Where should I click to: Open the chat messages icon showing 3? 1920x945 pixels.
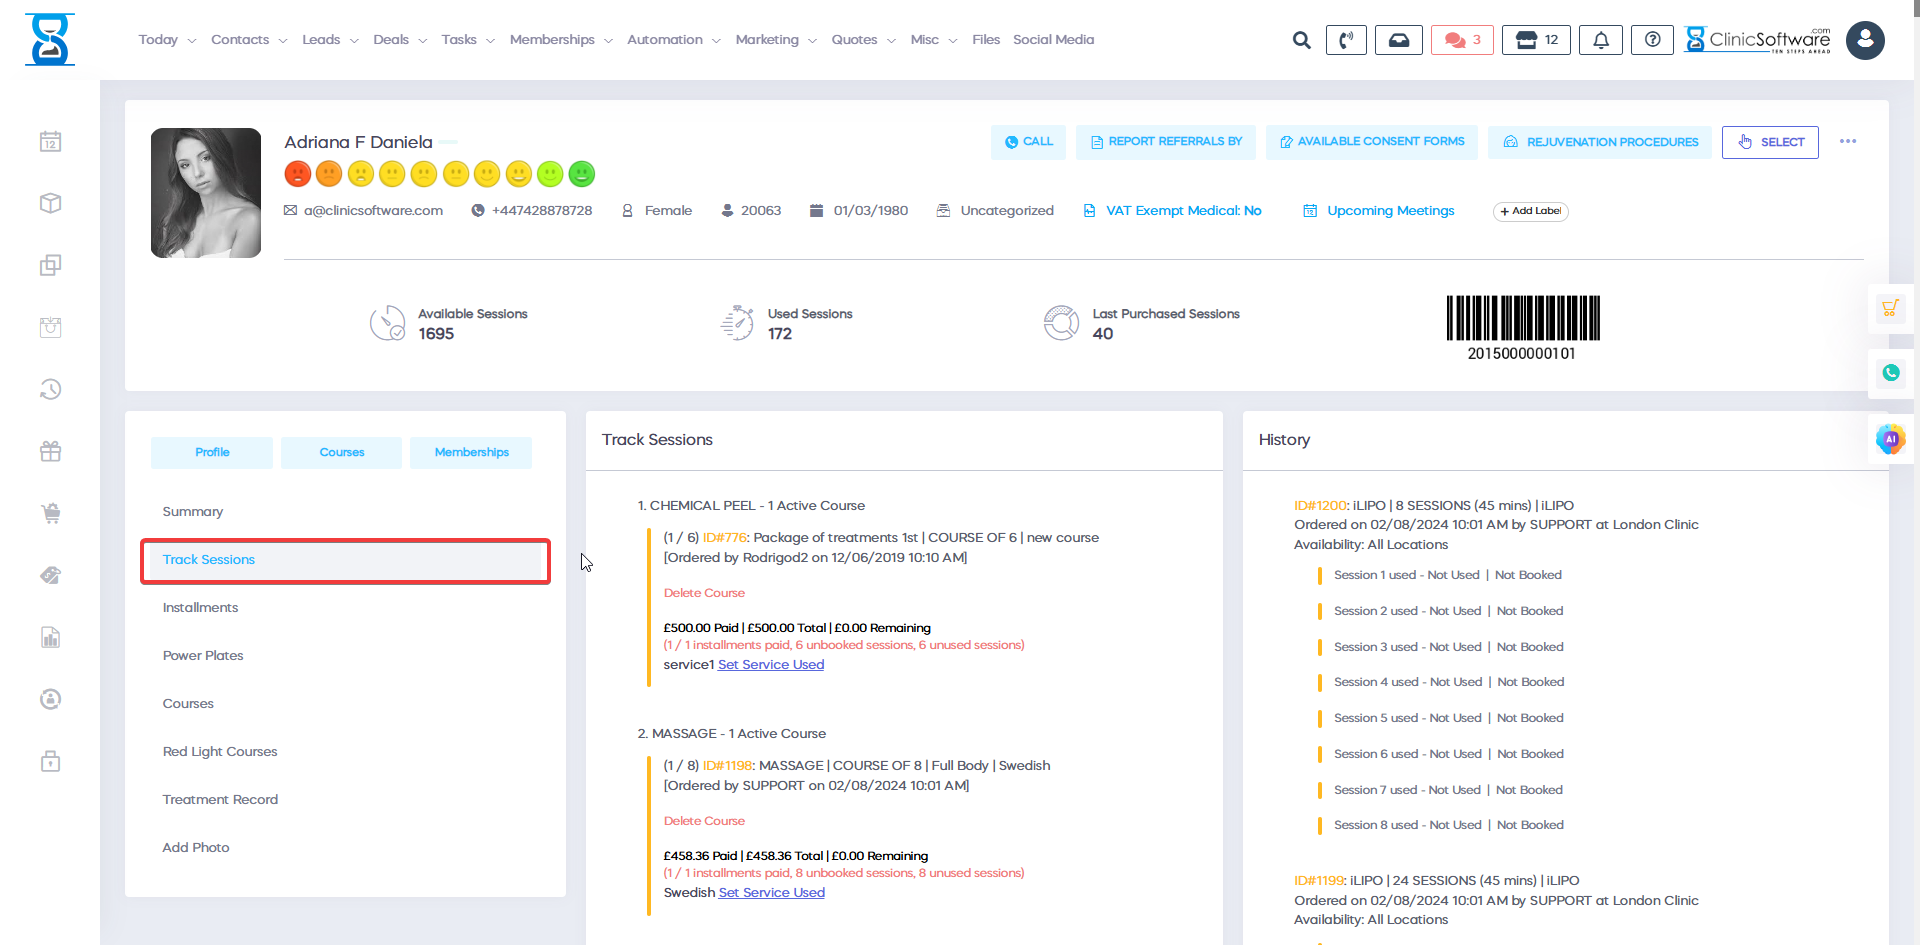click(1462, 40)
